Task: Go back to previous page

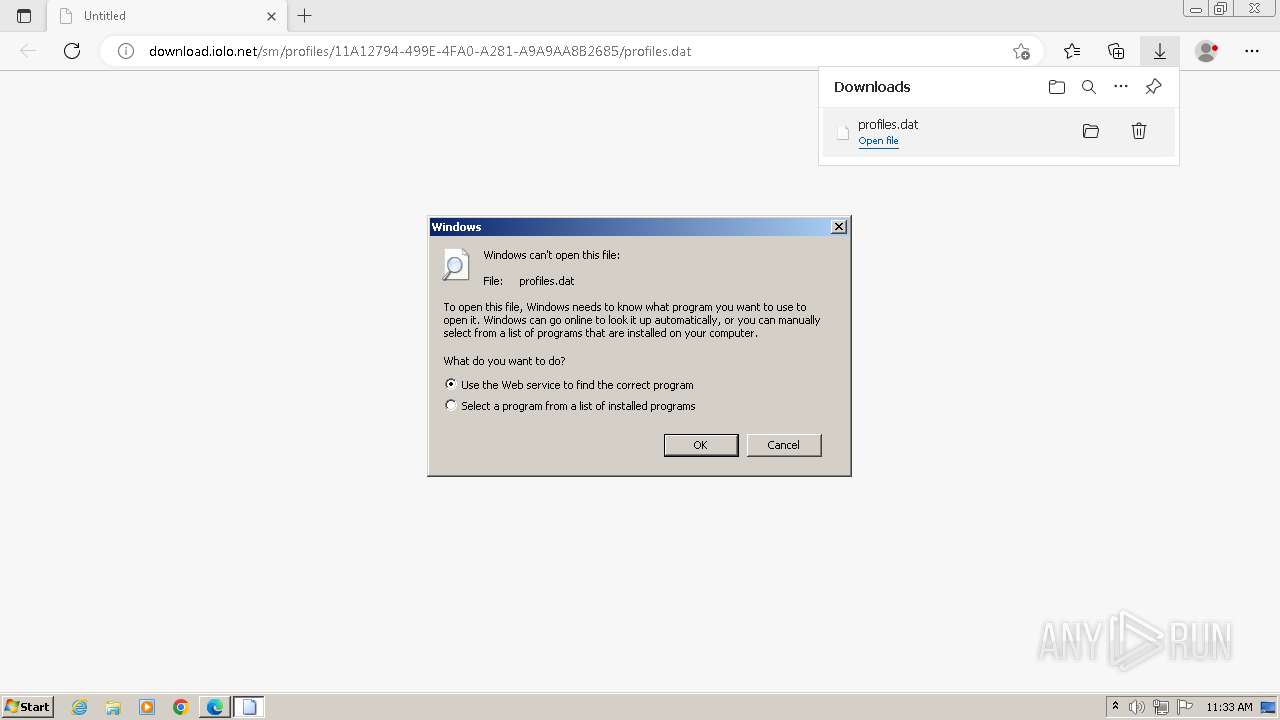Action: [28, 51]
